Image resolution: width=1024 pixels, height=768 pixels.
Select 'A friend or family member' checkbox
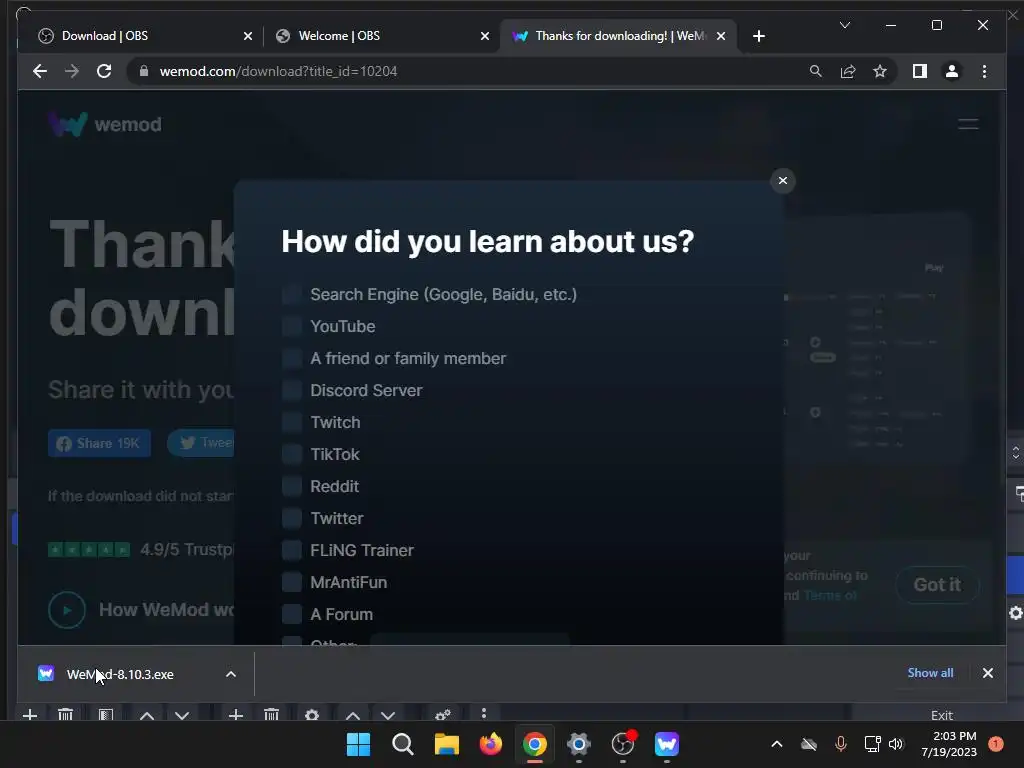pyautogui.click(x=292, y=359)
